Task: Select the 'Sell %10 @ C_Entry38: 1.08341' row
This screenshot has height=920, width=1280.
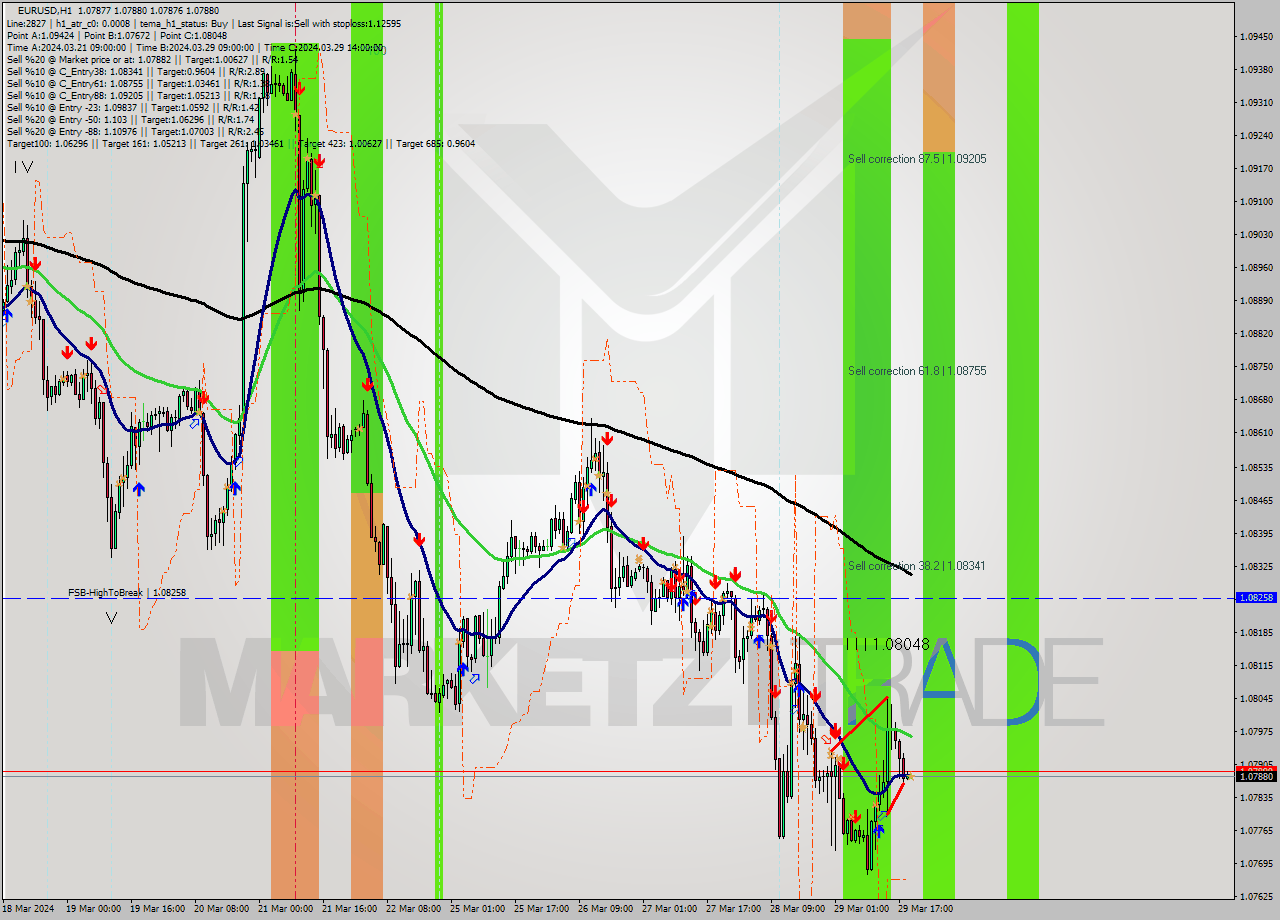Action: [x=136, y=71]
